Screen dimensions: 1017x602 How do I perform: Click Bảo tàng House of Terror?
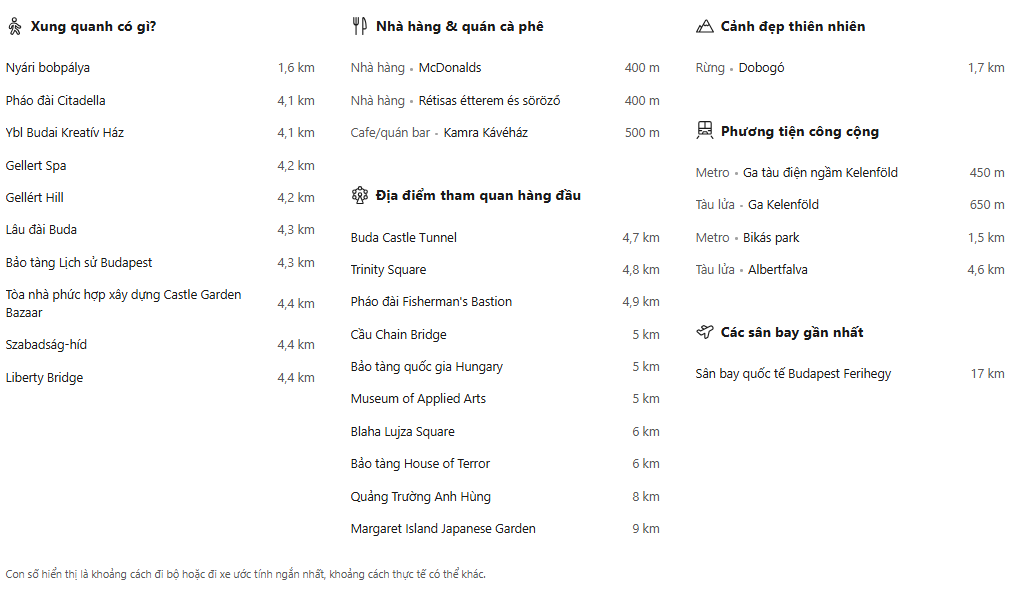[x=420, y=464]
